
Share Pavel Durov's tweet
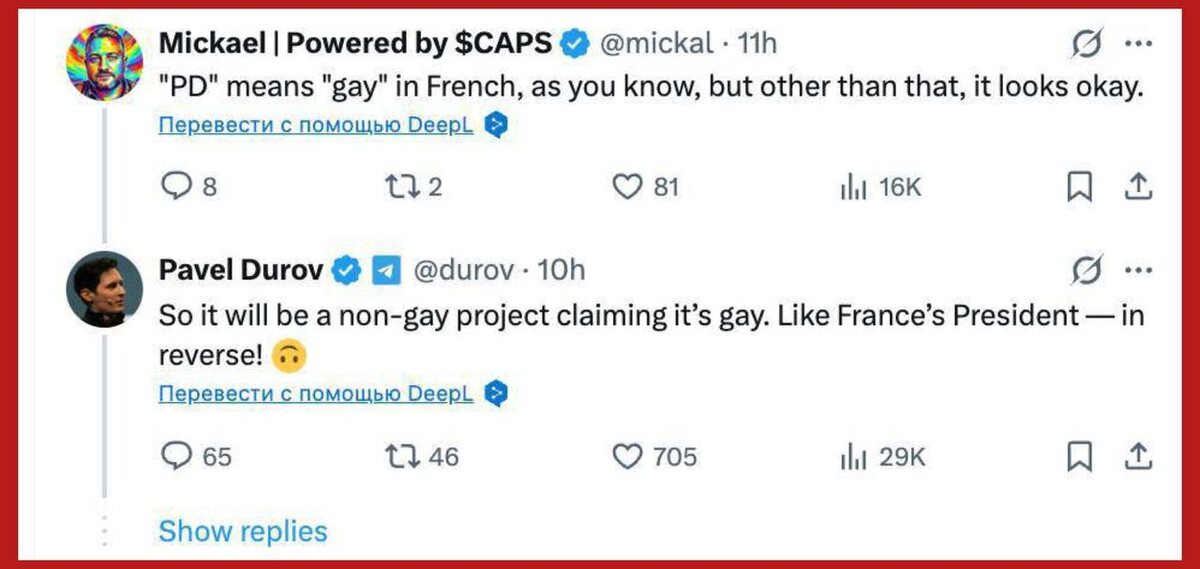[x=1138, y=455]
